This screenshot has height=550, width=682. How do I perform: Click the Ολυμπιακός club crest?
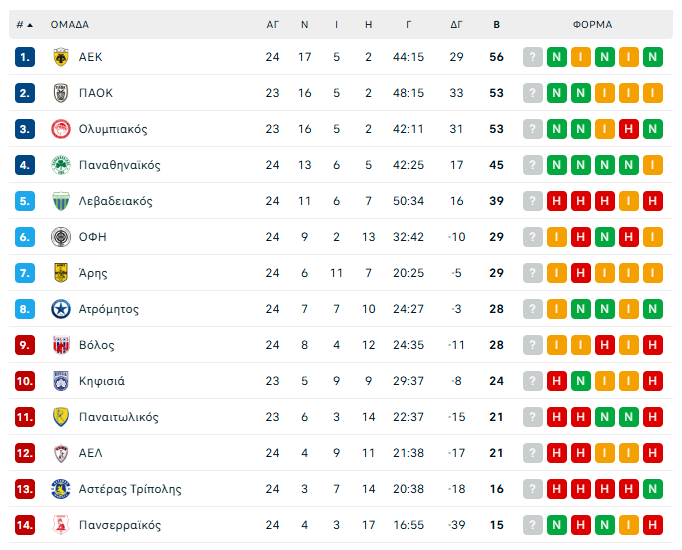point(60,129)
